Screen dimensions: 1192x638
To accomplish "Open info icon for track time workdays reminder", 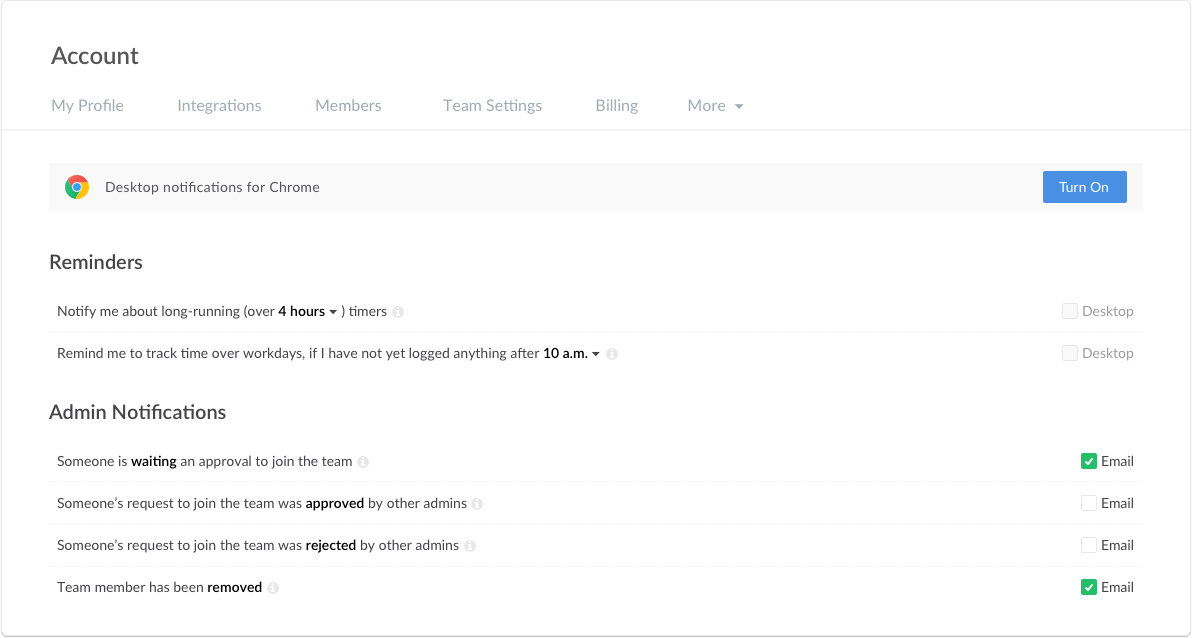I will click(612, 354).
